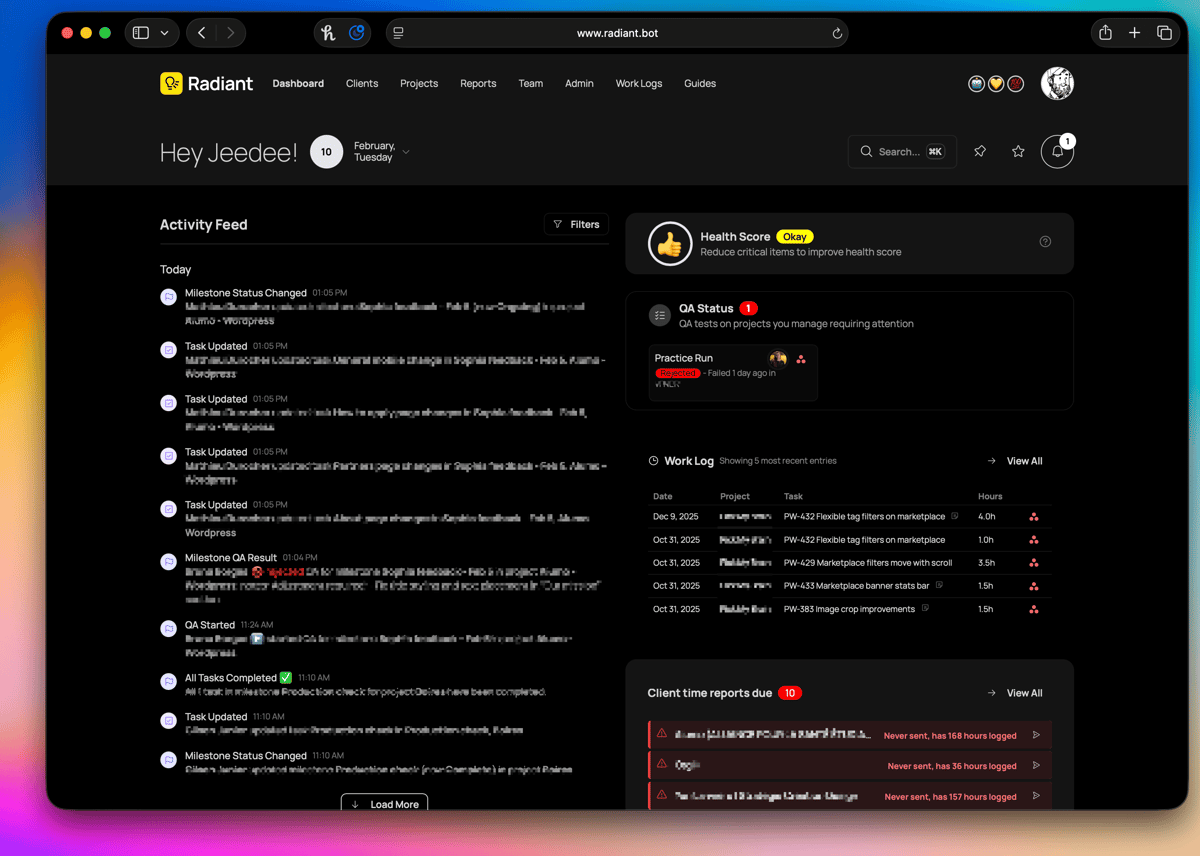Open the Guides page
The image size is (1200, 856).
(x=700, y=84)
